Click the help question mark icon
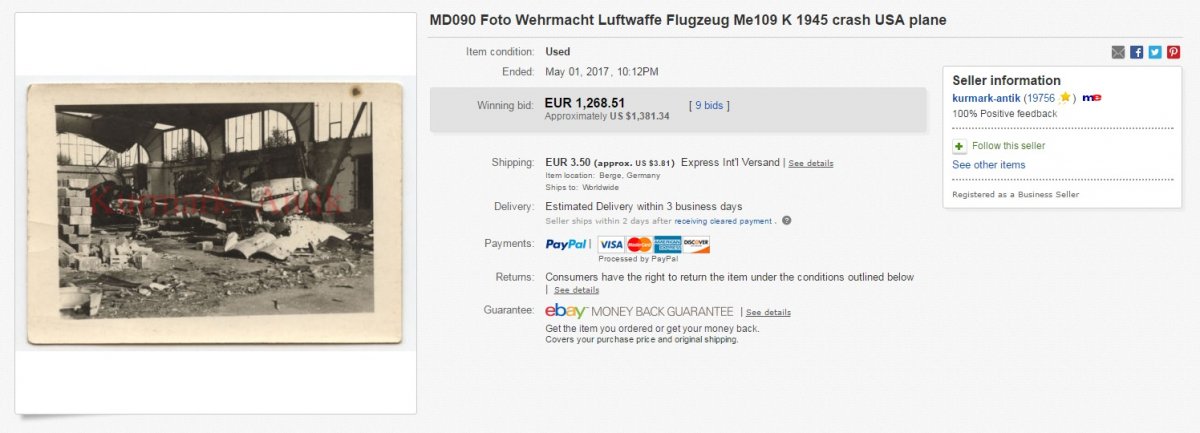The image size is (1200, 433). pyautogui.click(x=786, y=221)
